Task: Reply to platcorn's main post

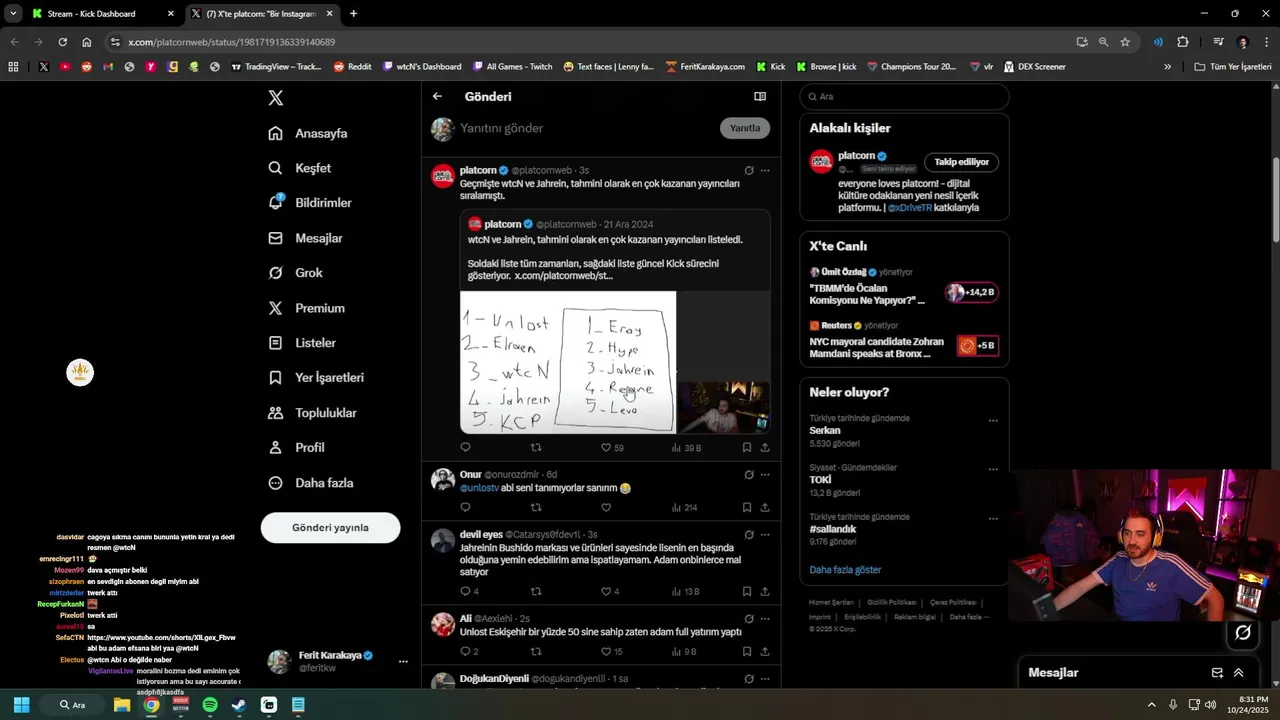Action: pyautogui.click(x=465, y=448)
